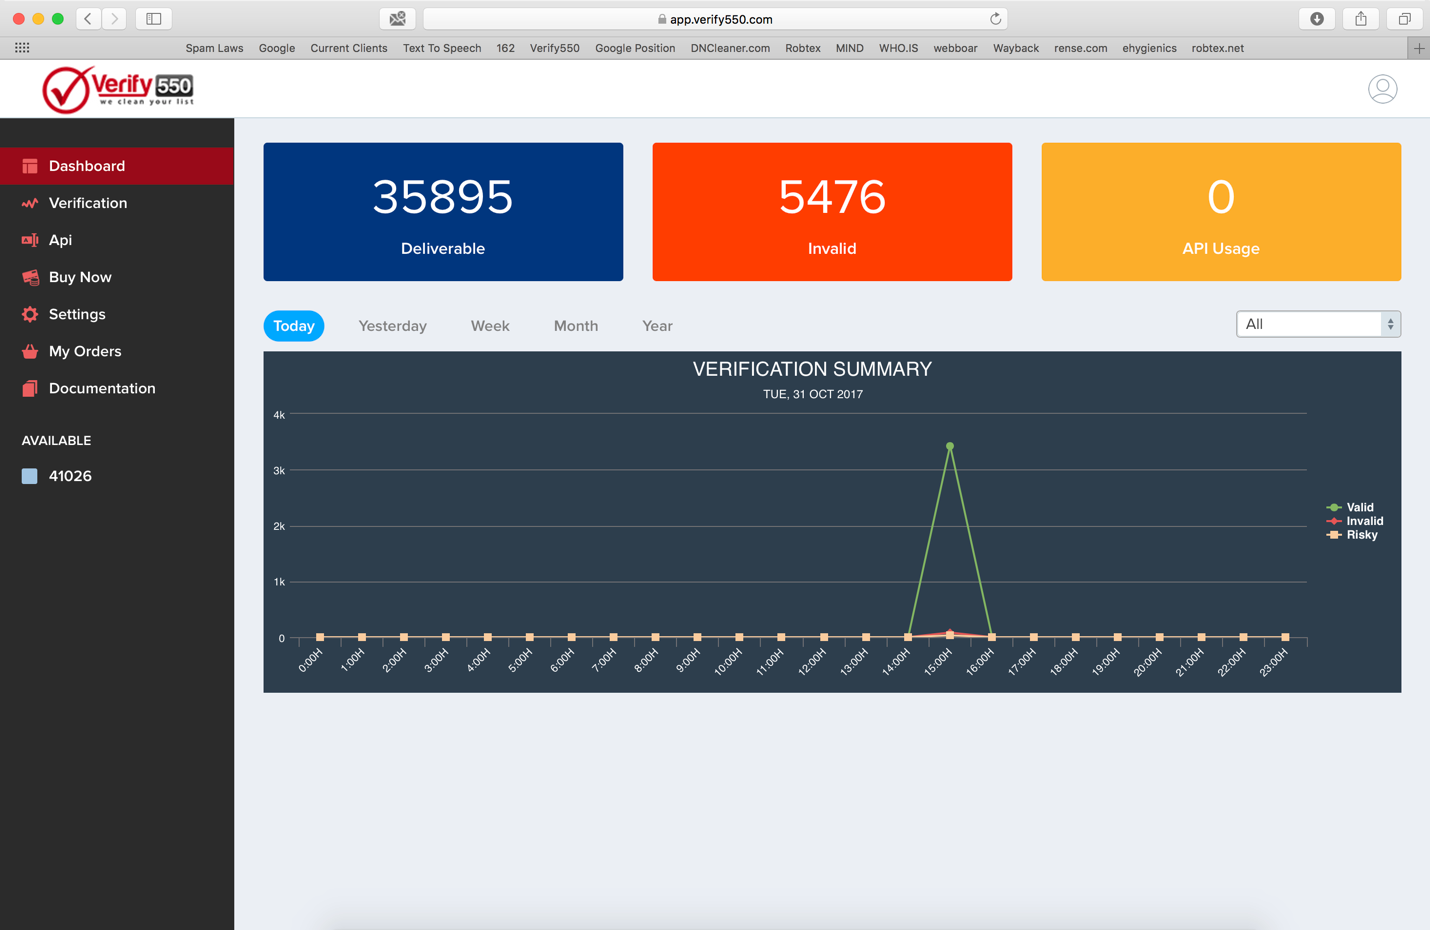Open the All filter dropdown
This screenshot has height=930, width=1430.
click(x=1317, y=324)
